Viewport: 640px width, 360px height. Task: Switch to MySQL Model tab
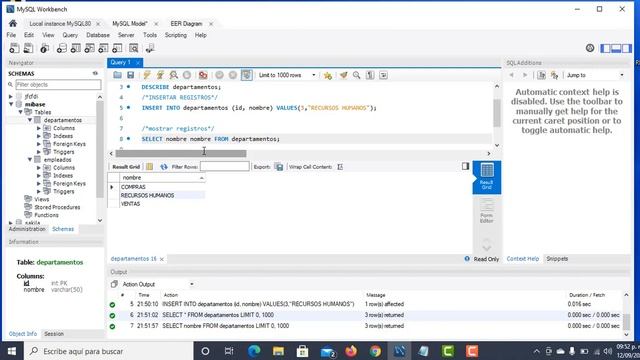[x=130, y=24]
